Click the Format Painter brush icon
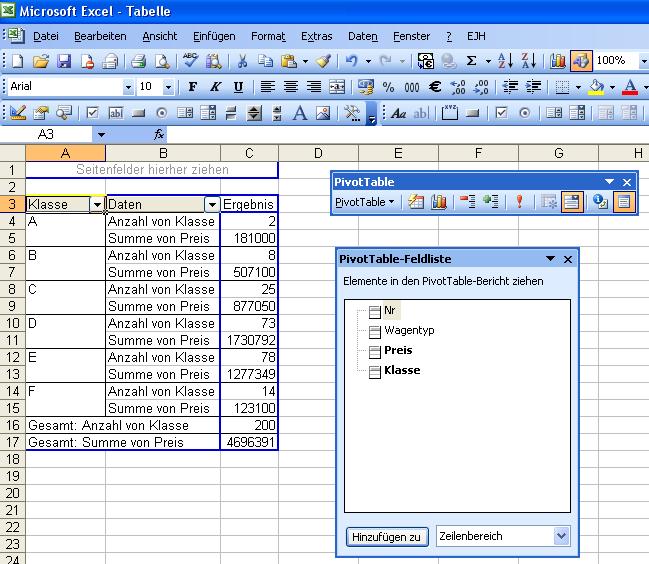Screen dimensions: 649x564 (x=322, y=61)
